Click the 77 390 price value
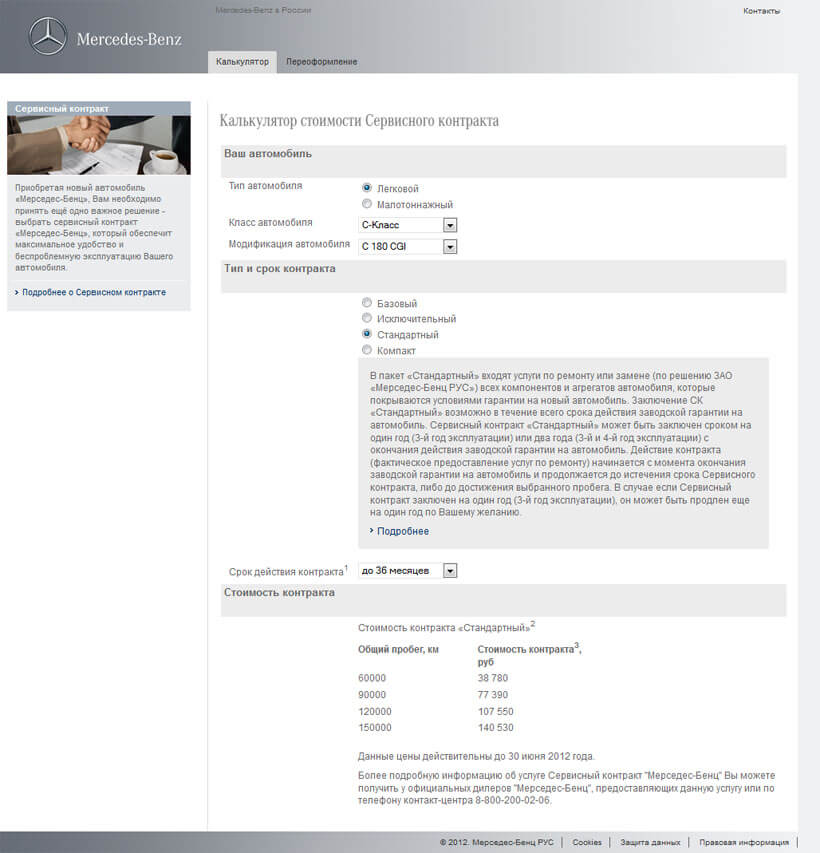 click(x=492, y=695)
